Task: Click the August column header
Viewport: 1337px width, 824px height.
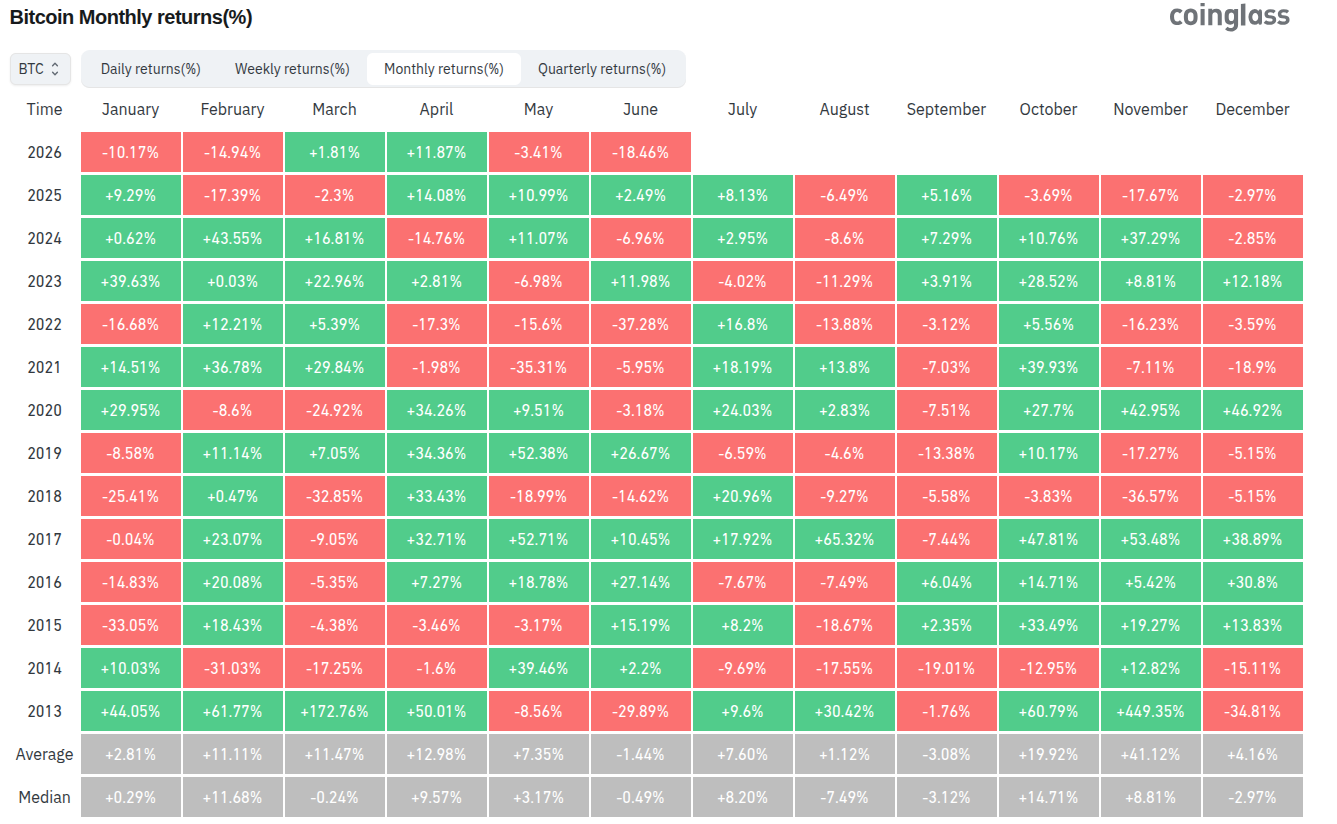Action: click(x=844, y=109)
